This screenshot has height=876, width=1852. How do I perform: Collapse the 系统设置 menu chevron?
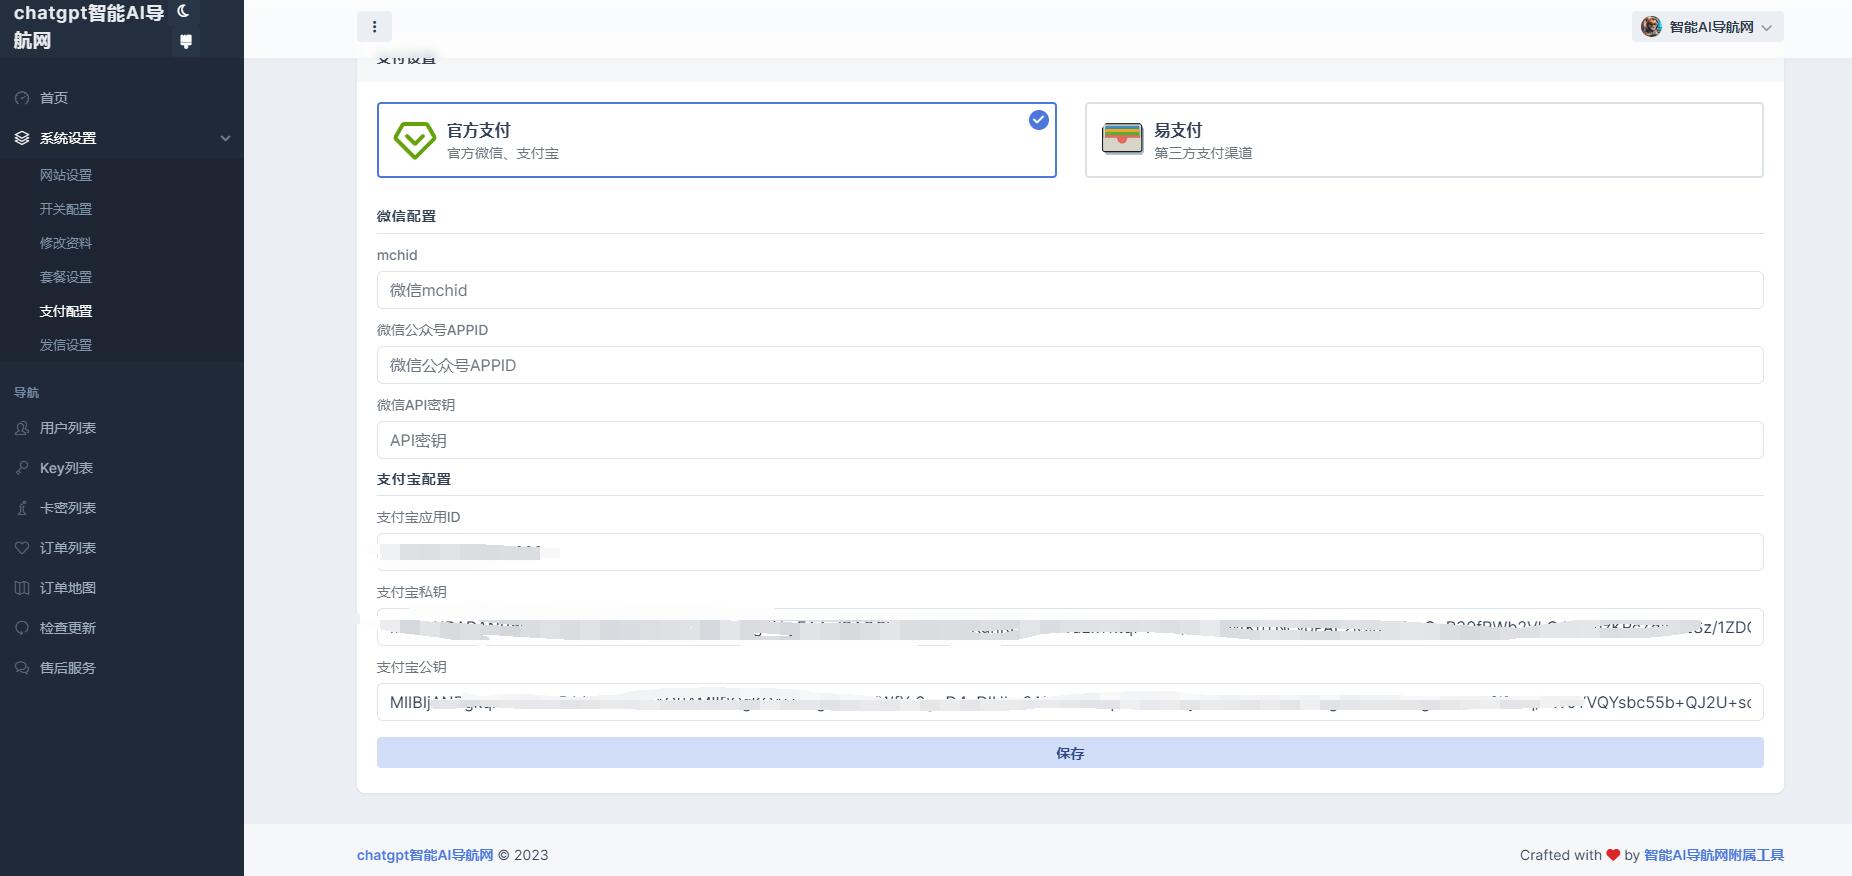(225, 138)
